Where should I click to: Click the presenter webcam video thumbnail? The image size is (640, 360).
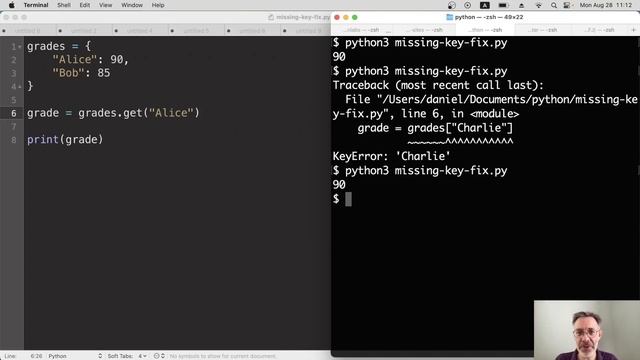pyautogui.click(x=587, y=330)
